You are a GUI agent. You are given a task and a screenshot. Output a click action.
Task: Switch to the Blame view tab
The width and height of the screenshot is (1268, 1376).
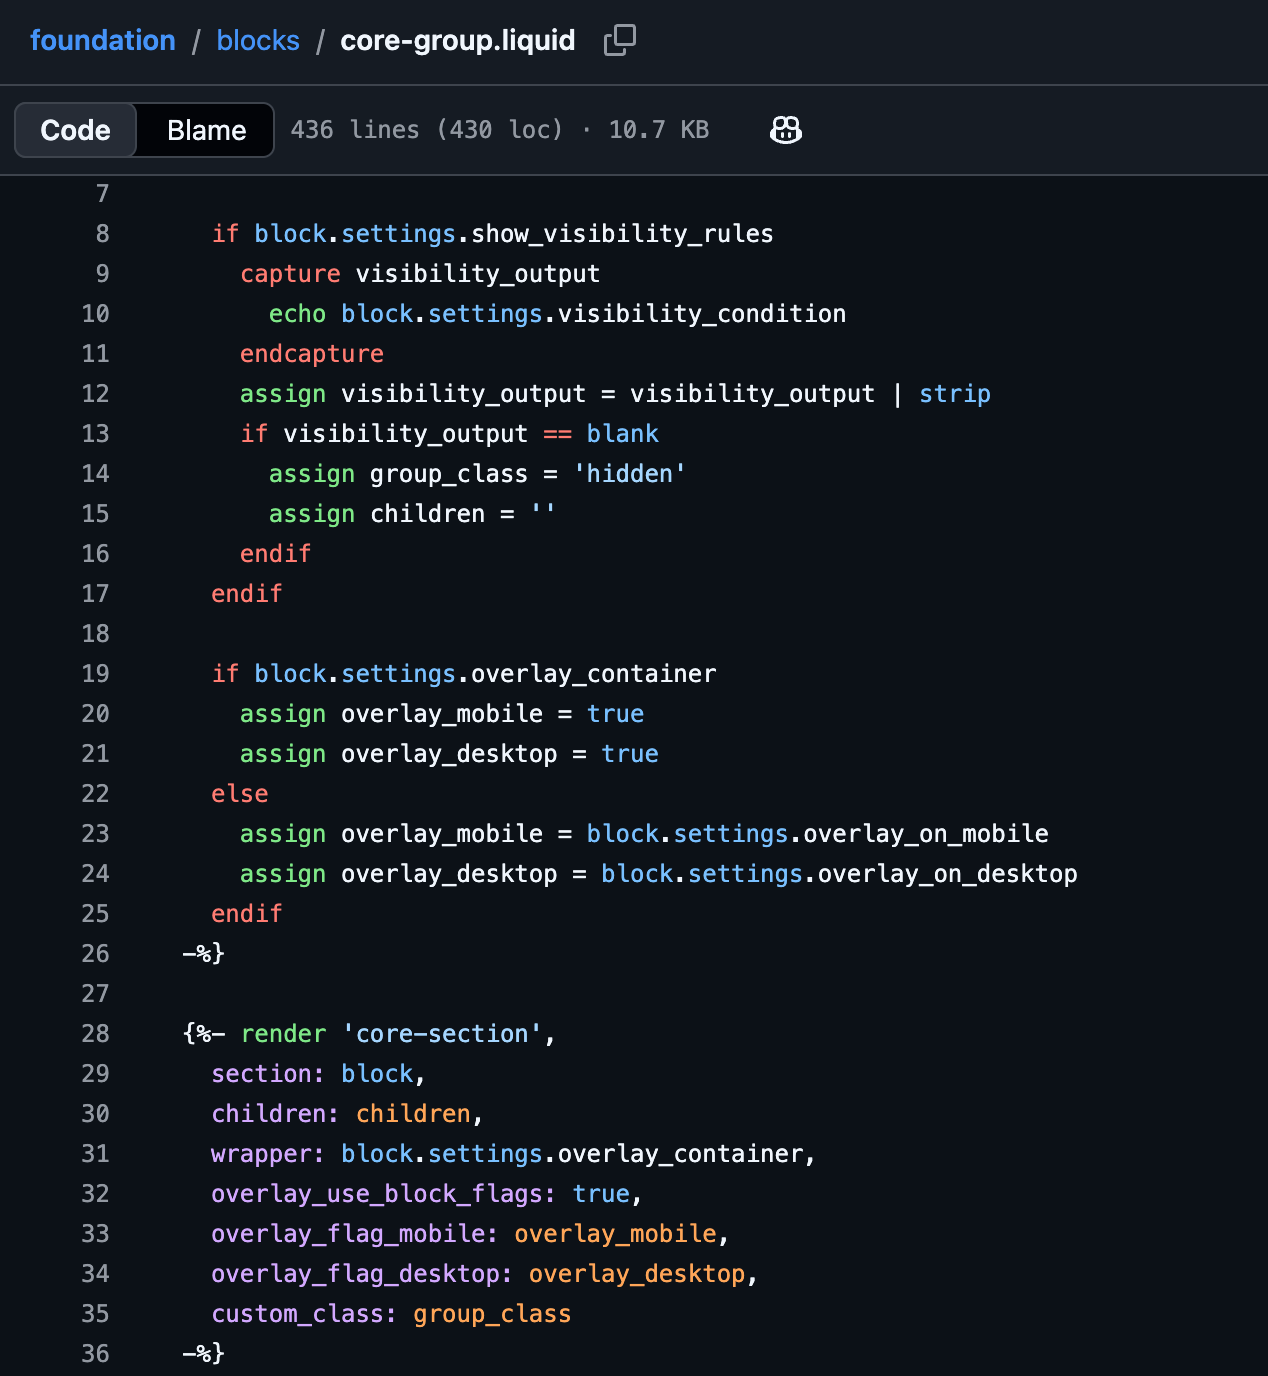click(206, 130)
